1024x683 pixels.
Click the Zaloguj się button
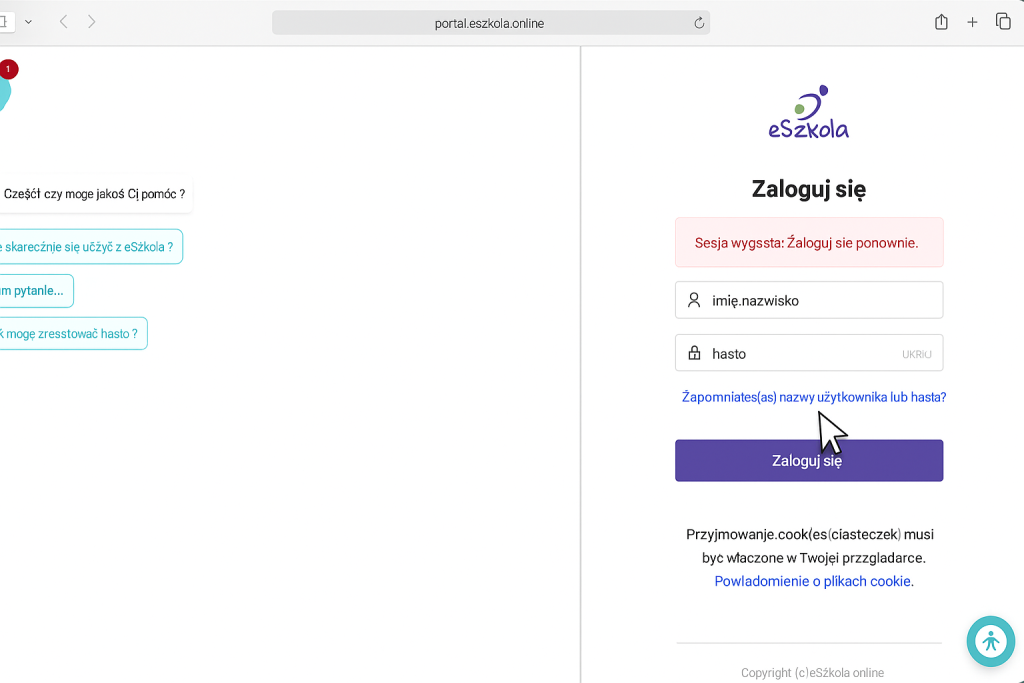pos(809,460)
